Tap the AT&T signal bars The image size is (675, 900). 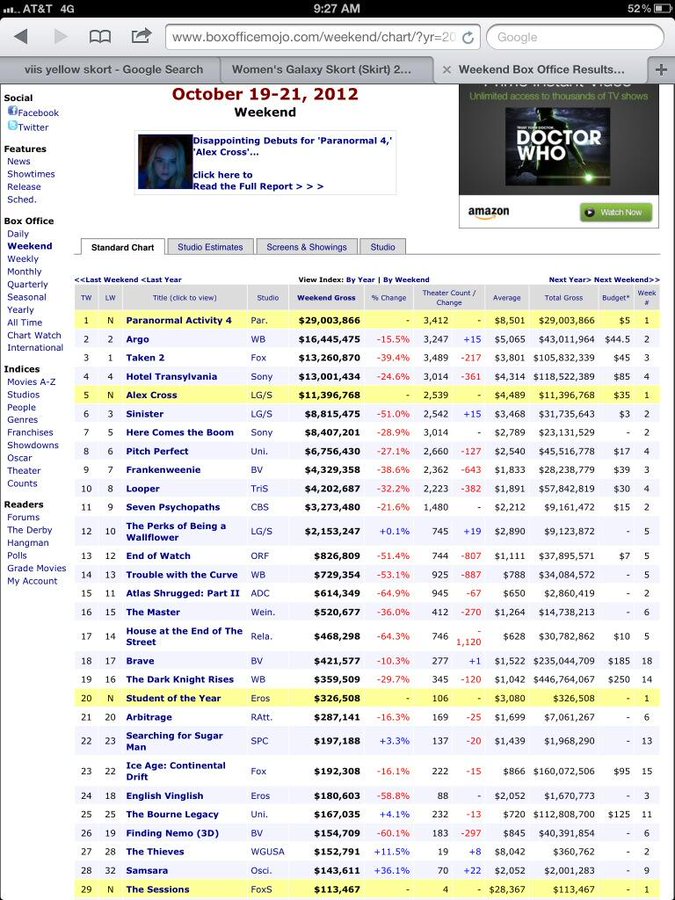(x=11, y=9)
